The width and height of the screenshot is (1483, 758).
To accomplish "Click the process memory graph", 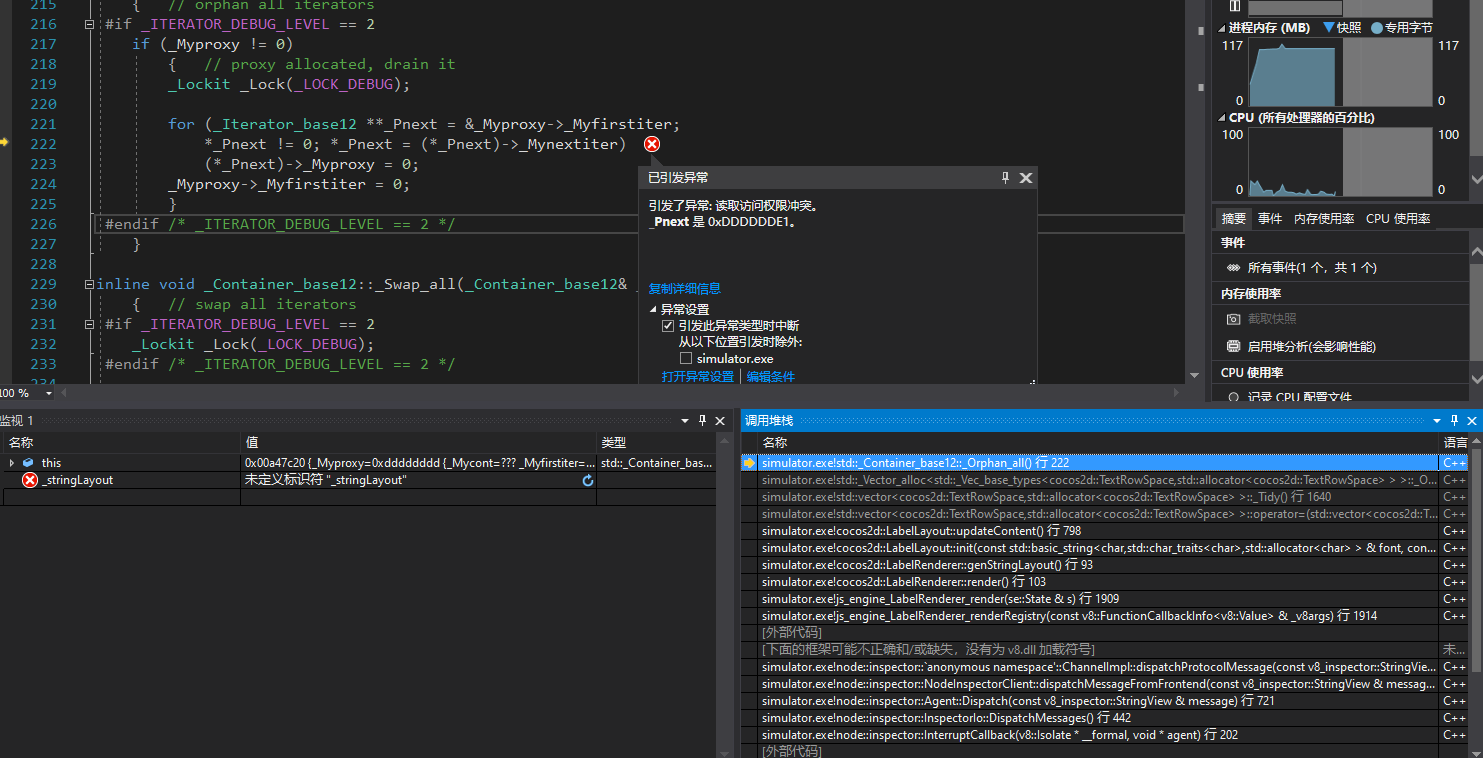I will [1340, 72].
